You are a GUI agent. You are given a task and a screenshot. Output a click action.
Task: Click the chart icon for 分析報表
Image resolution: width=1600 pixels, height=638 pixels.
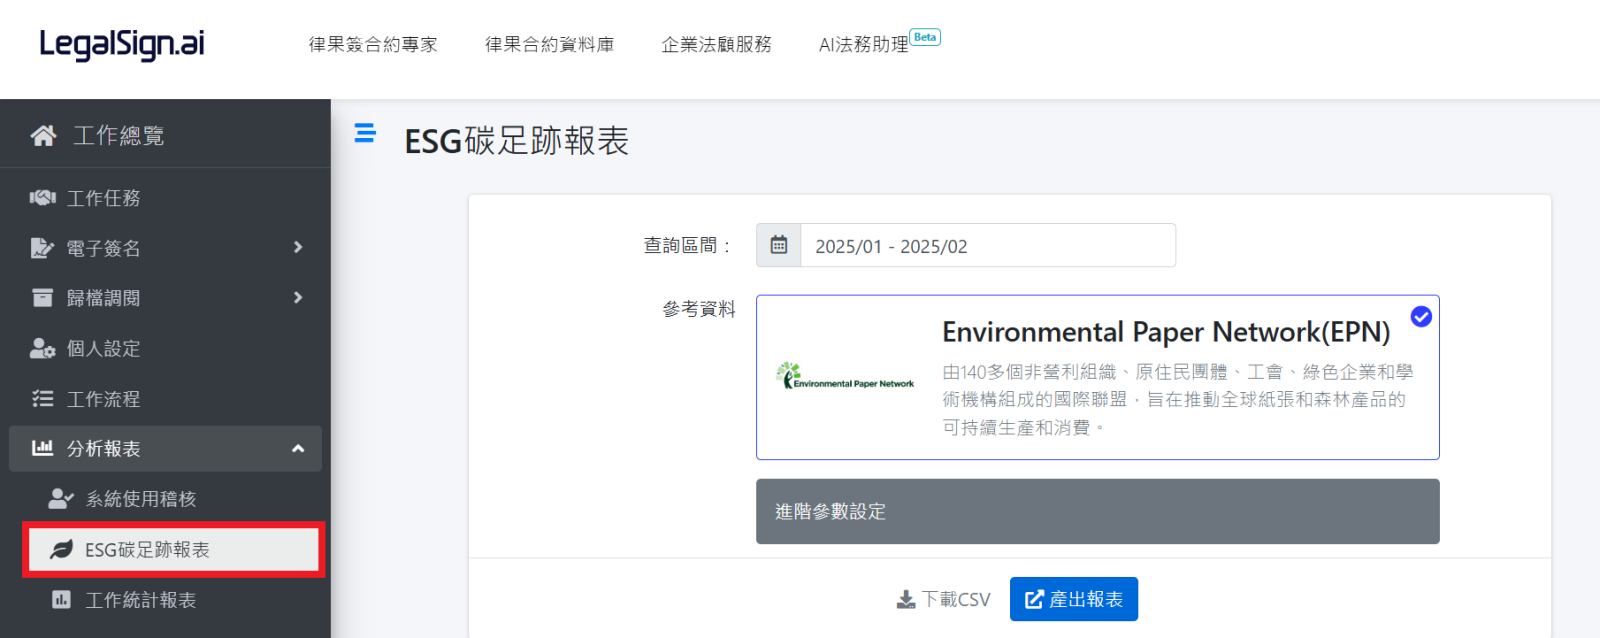[42, 448]
